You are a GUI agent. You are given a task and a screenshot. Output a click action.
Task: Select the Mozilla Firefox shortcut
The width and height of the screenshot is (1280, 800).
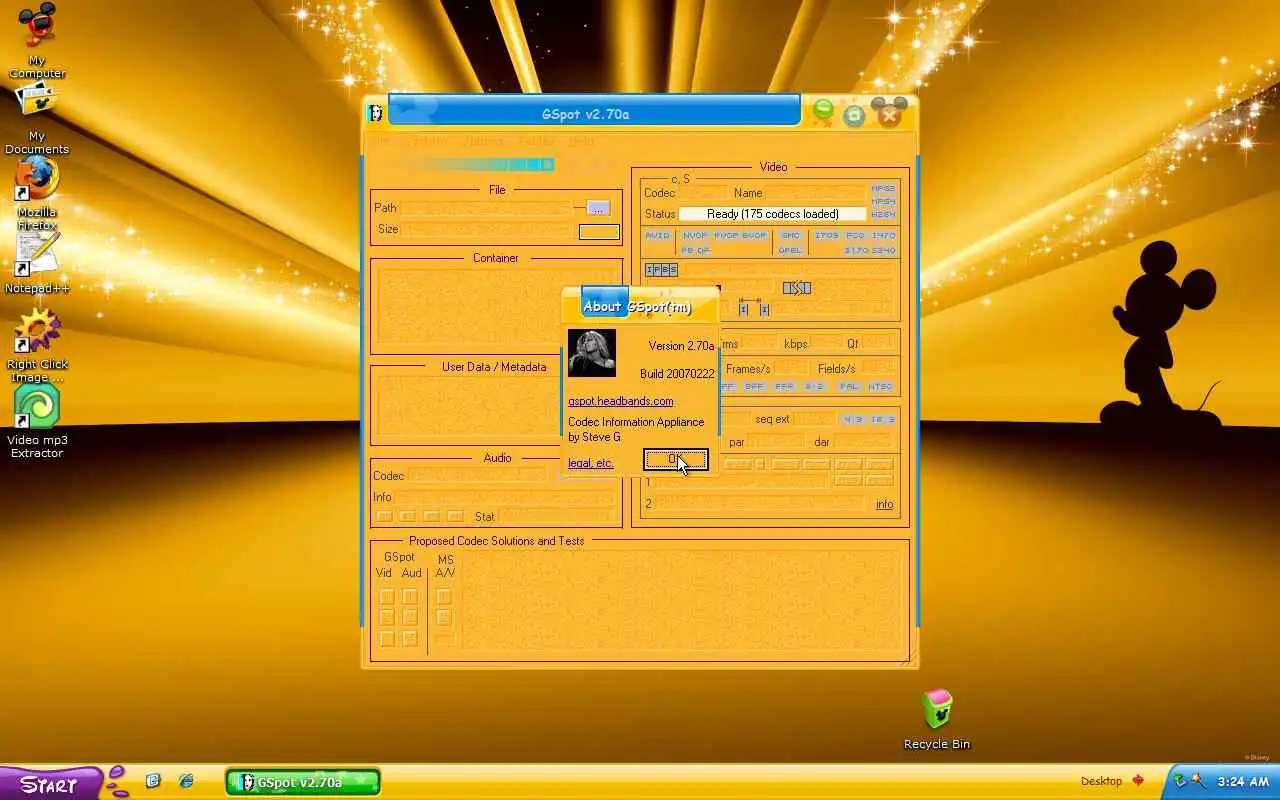(37, 193)
